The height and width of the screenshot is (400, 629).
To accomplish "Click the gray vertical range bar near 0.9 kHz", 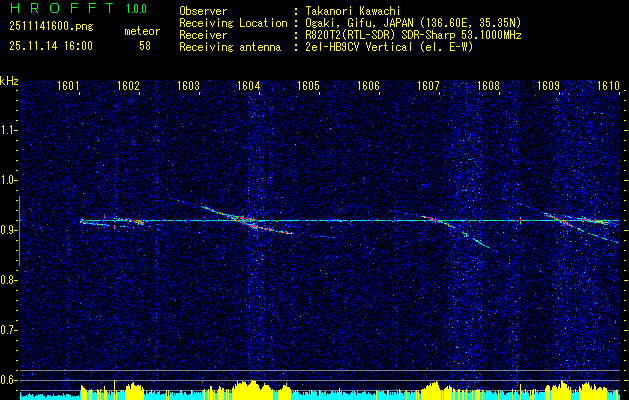I will click(19, 231).
